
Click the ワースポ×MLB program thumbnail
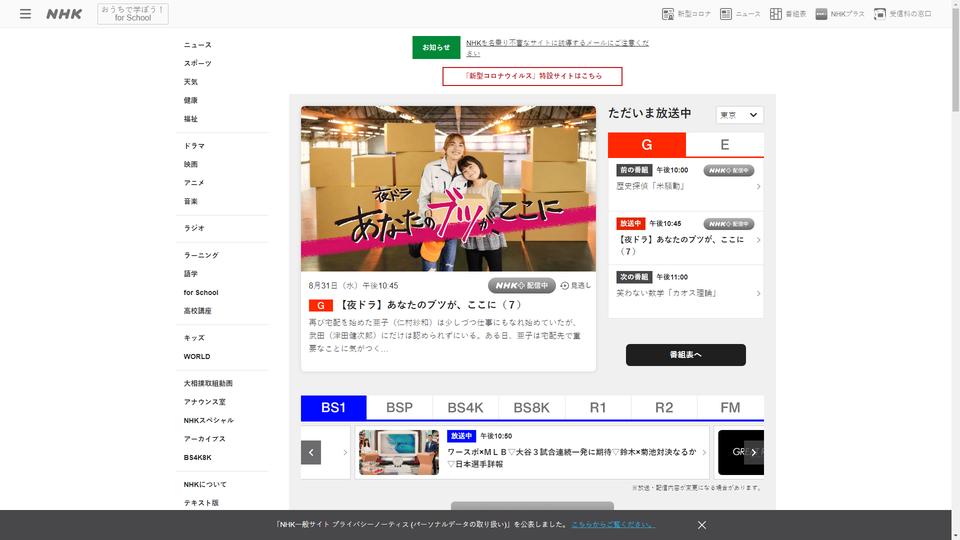(399, 452)
